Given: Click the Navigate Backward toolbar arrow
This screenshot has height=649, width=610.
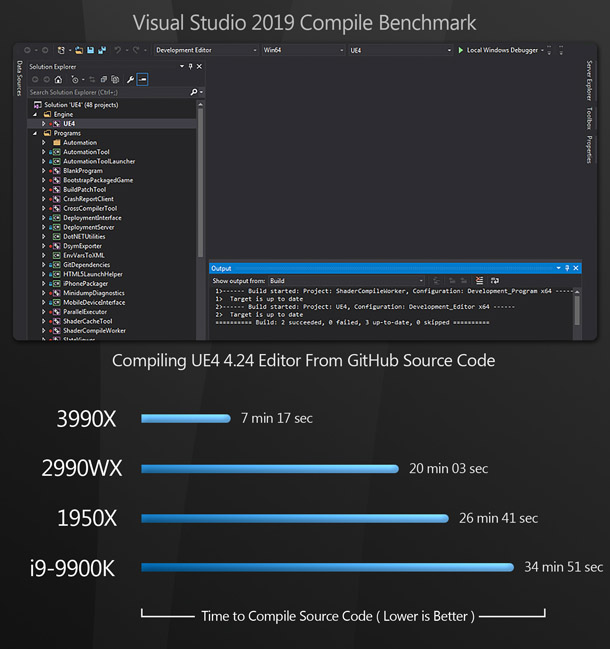Looking at the screenshot, I should (27, 49).
